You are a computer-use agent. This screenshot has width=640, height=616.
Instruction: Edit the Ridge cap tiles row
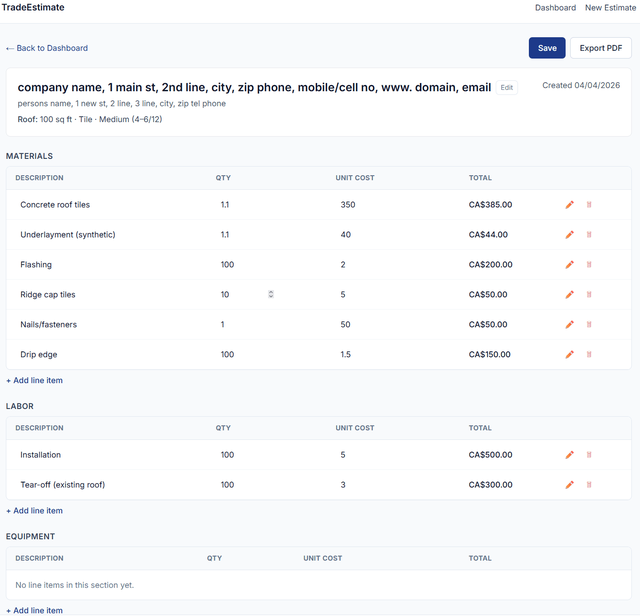tap(569, 294)
